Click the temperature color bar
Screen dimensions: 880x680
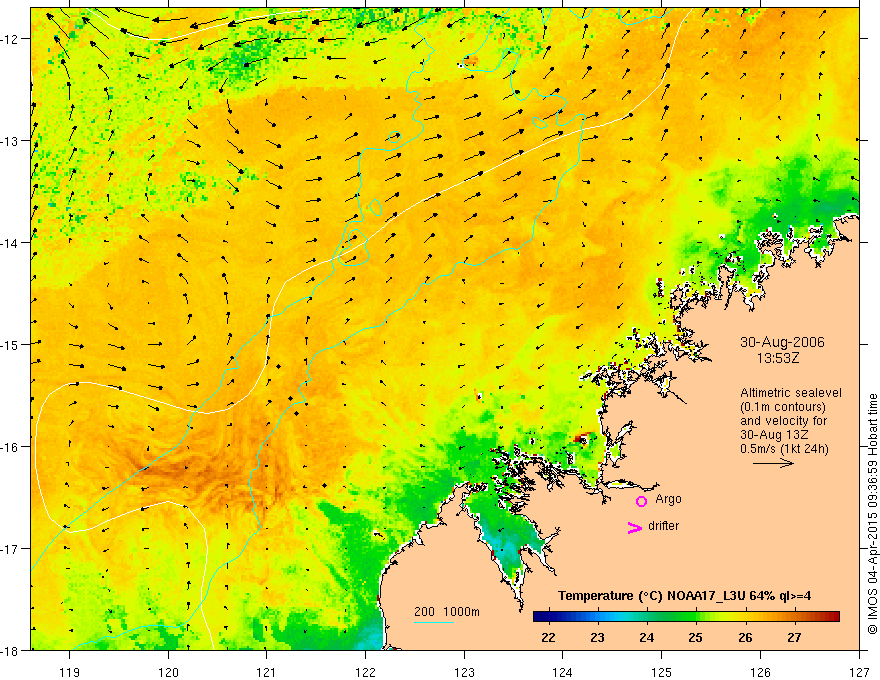pos(686,617)
